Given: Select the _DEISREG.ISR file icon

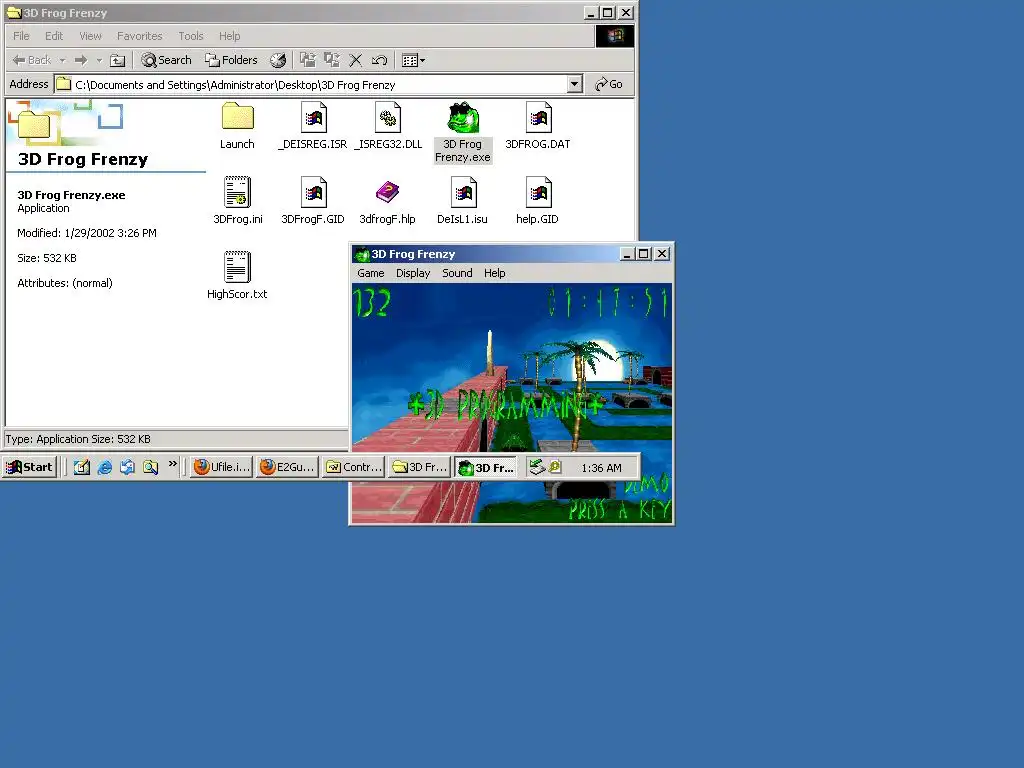Looking at the screenshot, I should (313, 118).
